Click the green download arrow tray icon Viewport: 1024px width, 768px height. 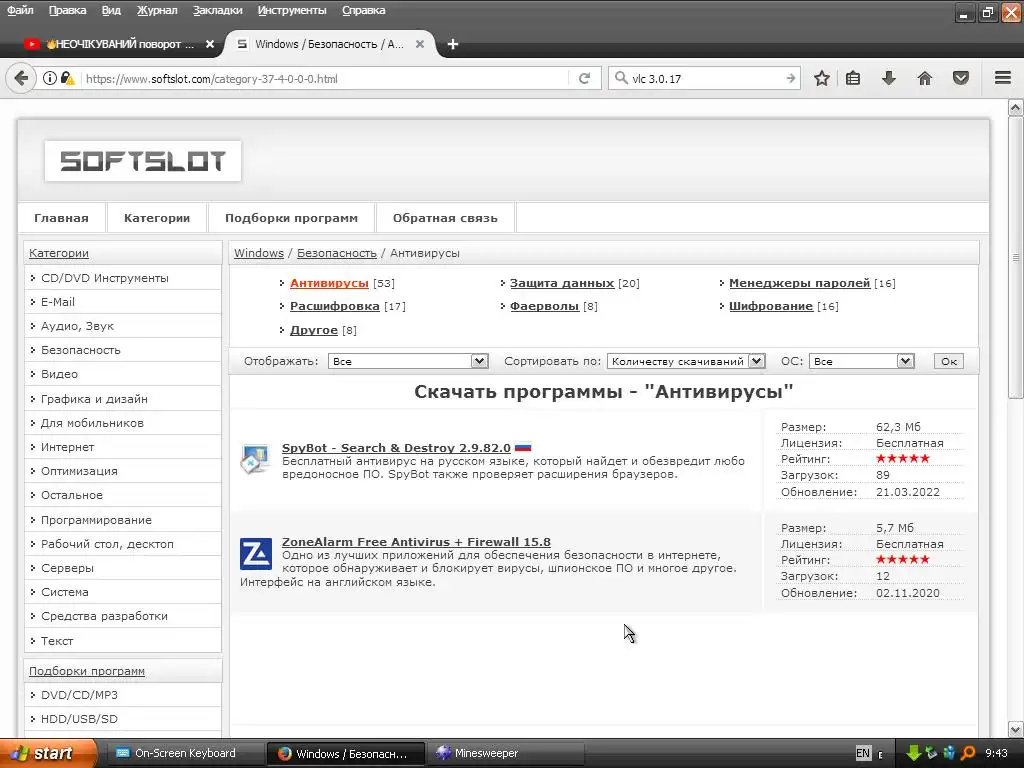pos(913,754)
